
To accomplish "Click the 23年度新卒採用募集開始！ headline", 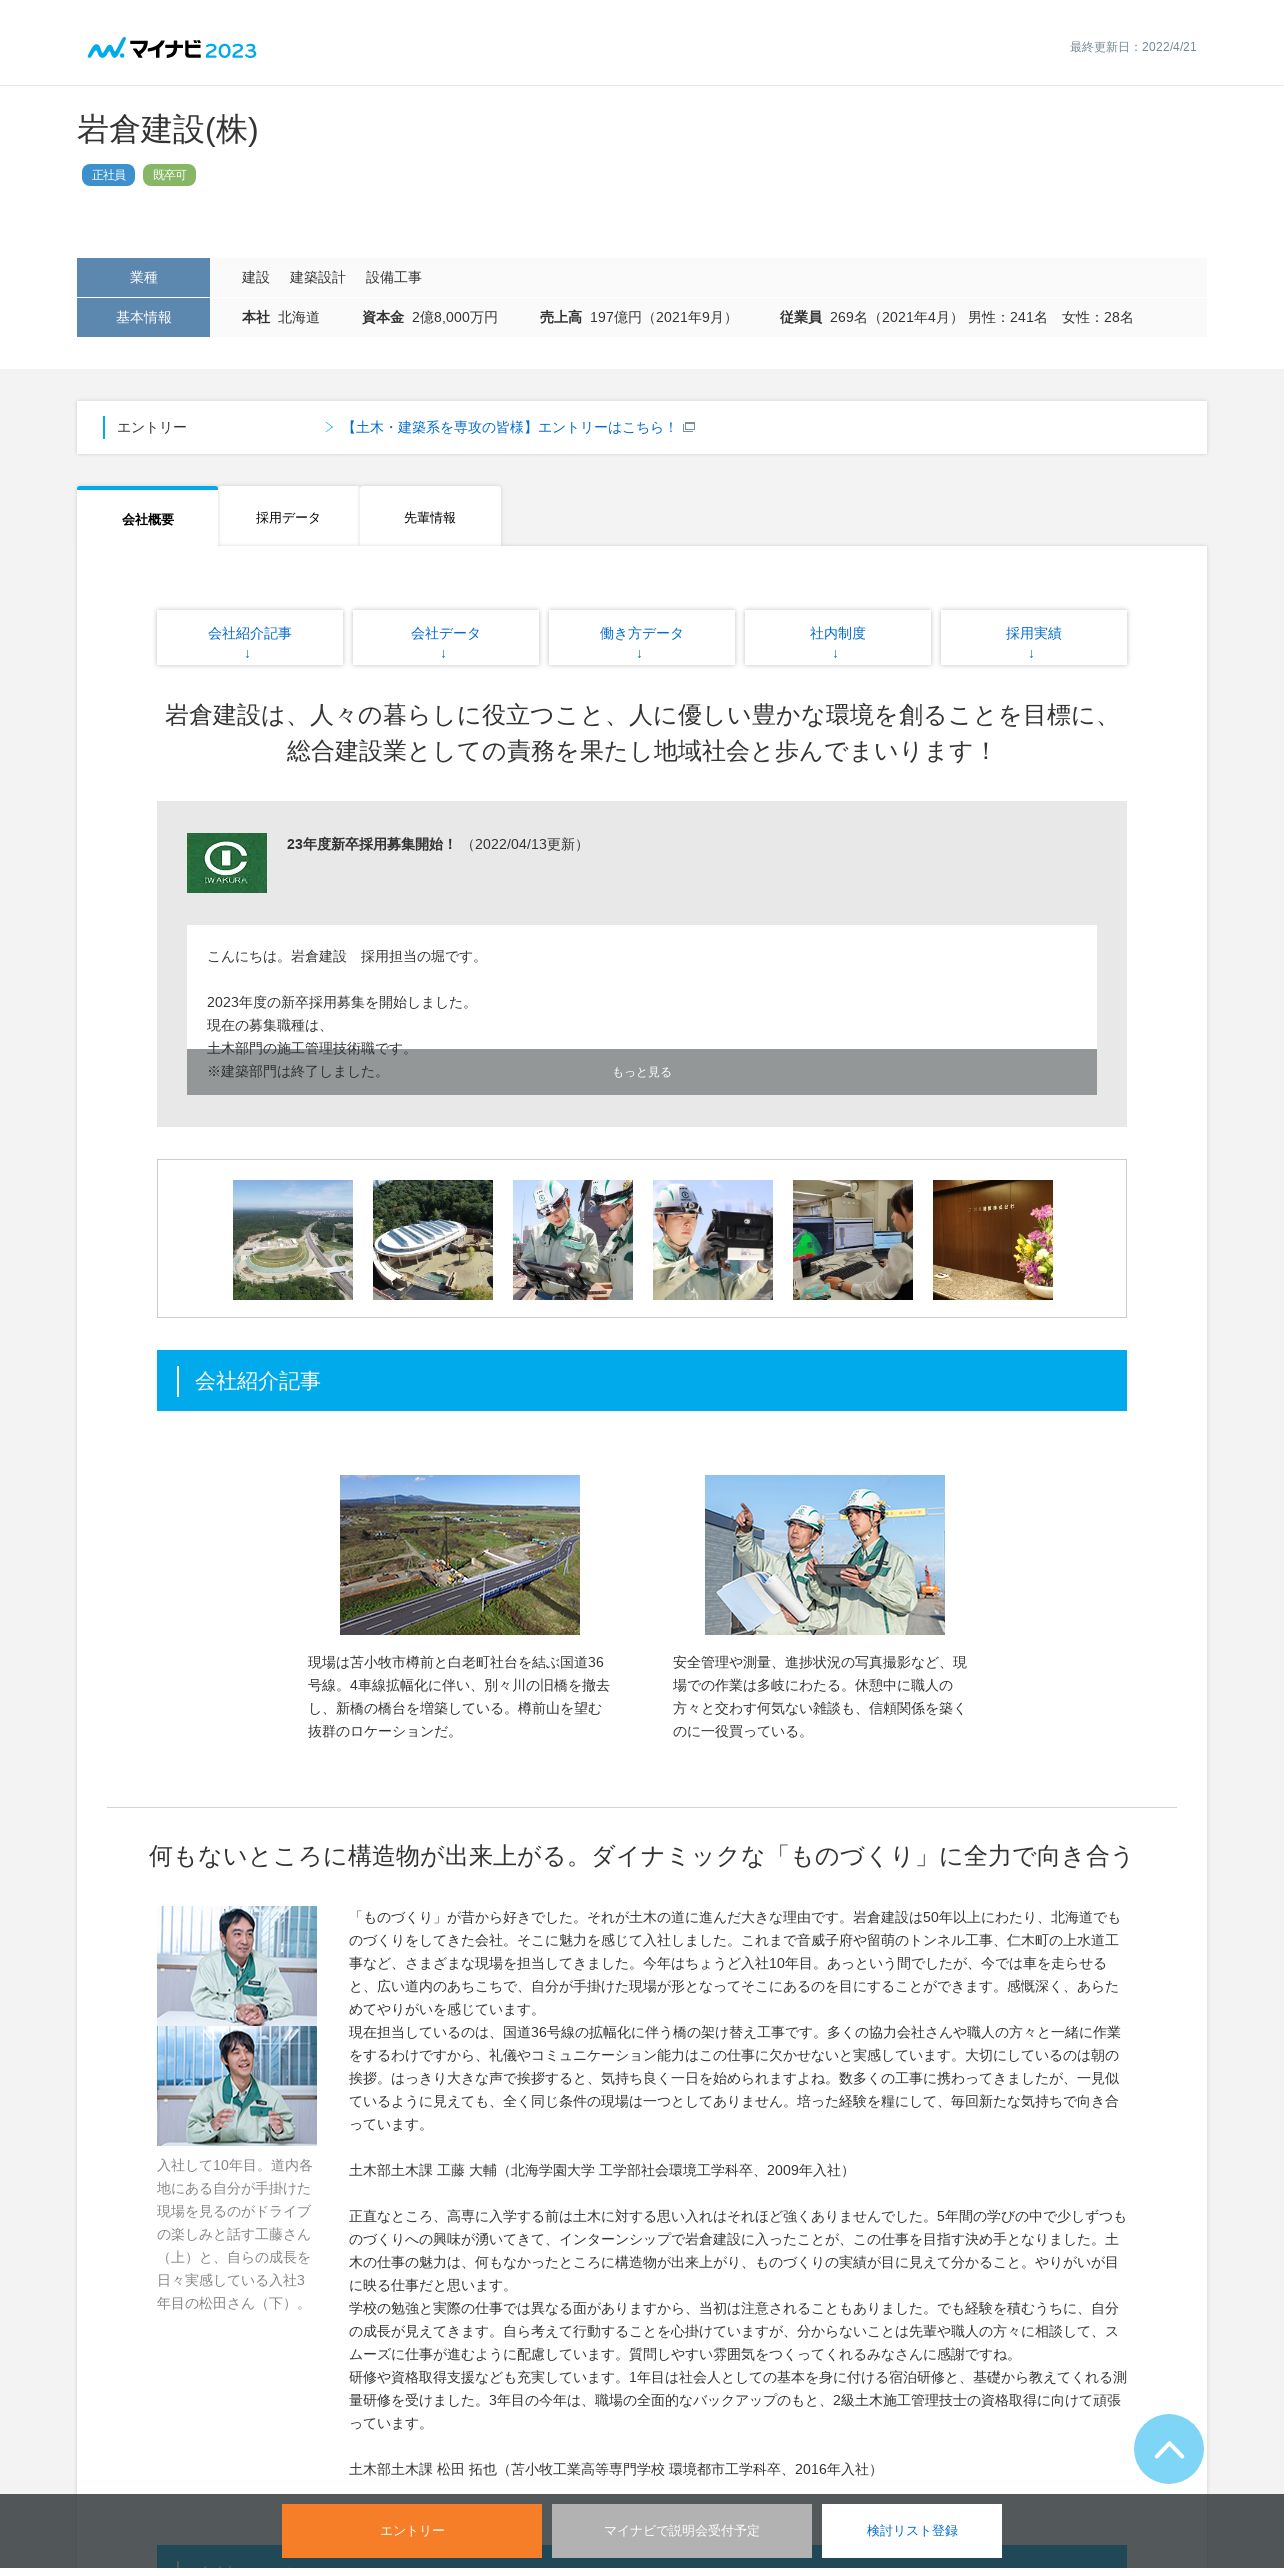I will click(371, 844).
